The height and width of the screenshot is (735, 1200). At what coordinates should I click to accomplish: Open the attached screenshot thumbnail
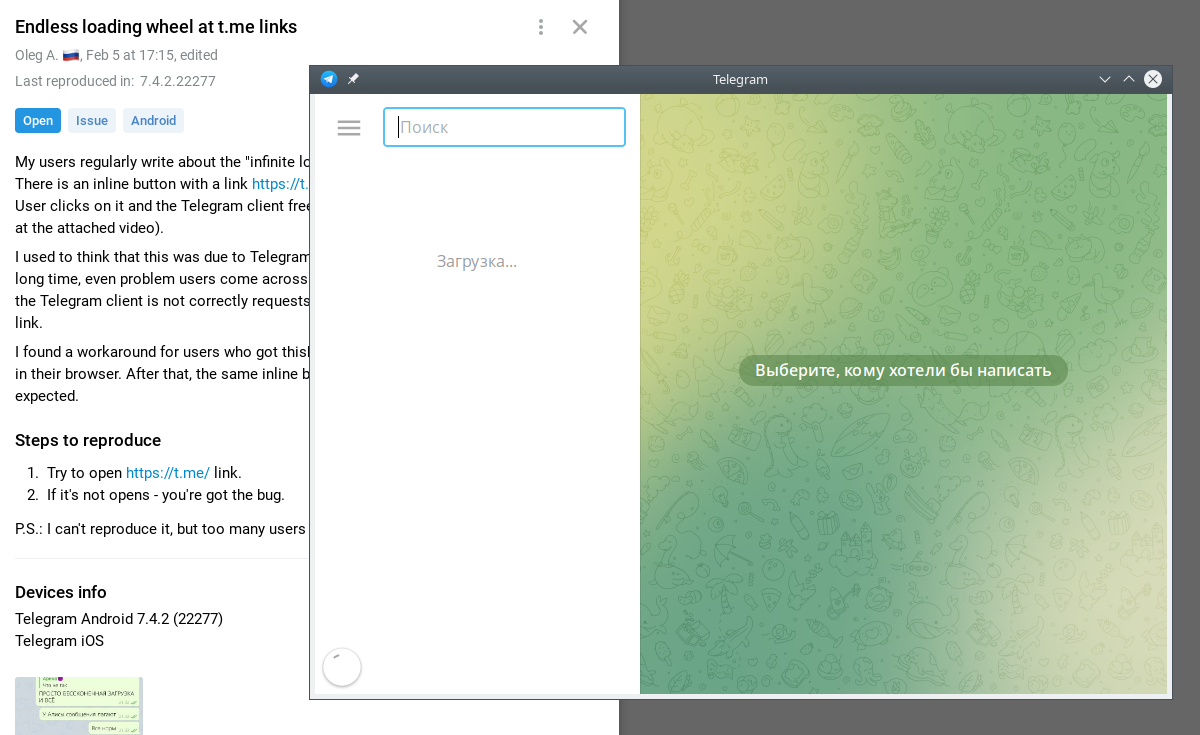point(79,706)
